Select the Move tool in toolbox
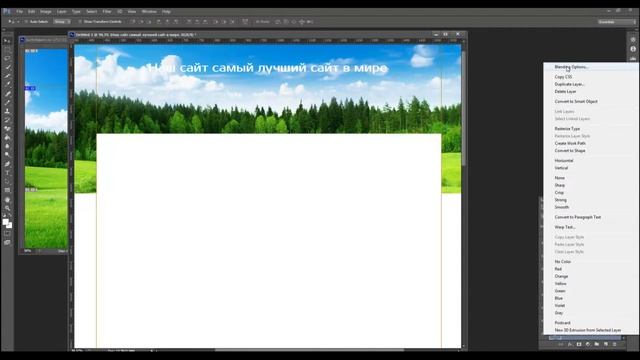The image size is (640, 360). [x=7, y=41]
